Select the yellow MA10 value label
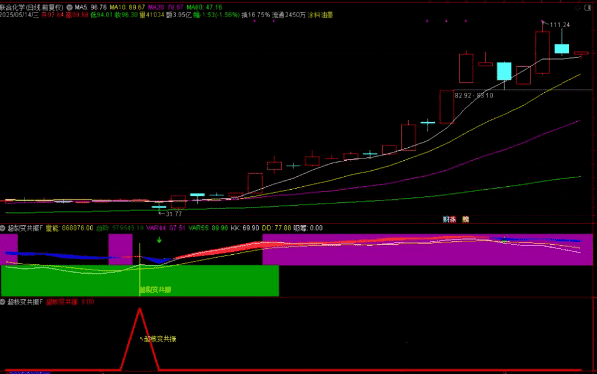 point(127,7)
